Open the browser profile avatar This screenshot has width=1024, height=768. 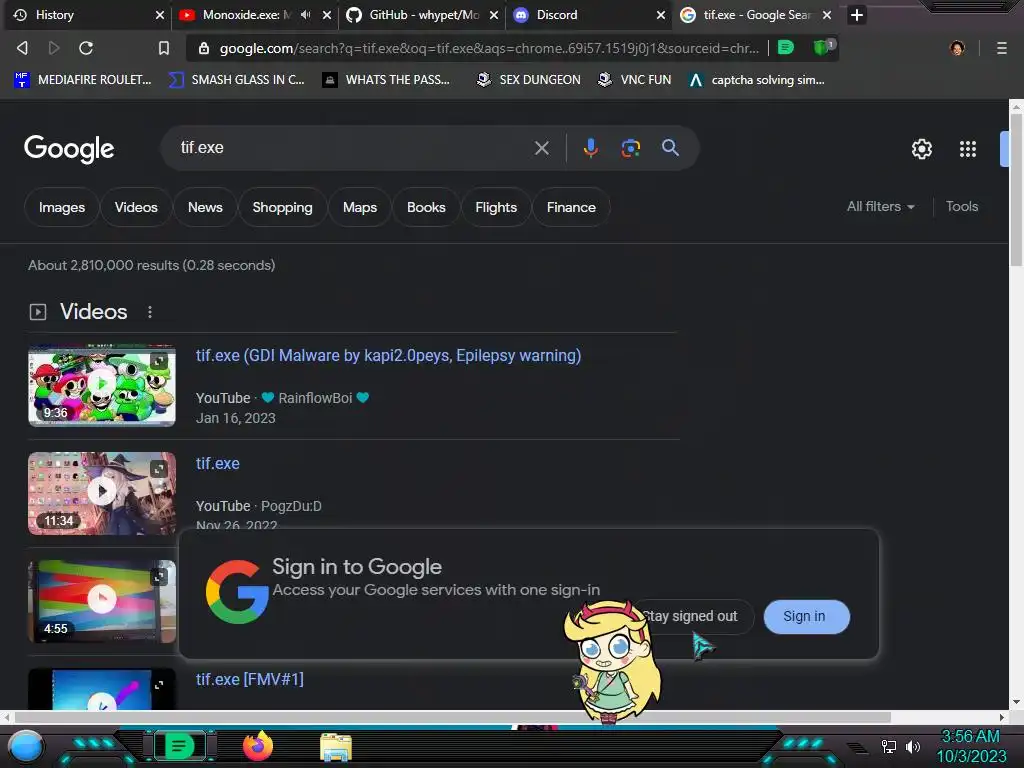(x=957, y=48)
